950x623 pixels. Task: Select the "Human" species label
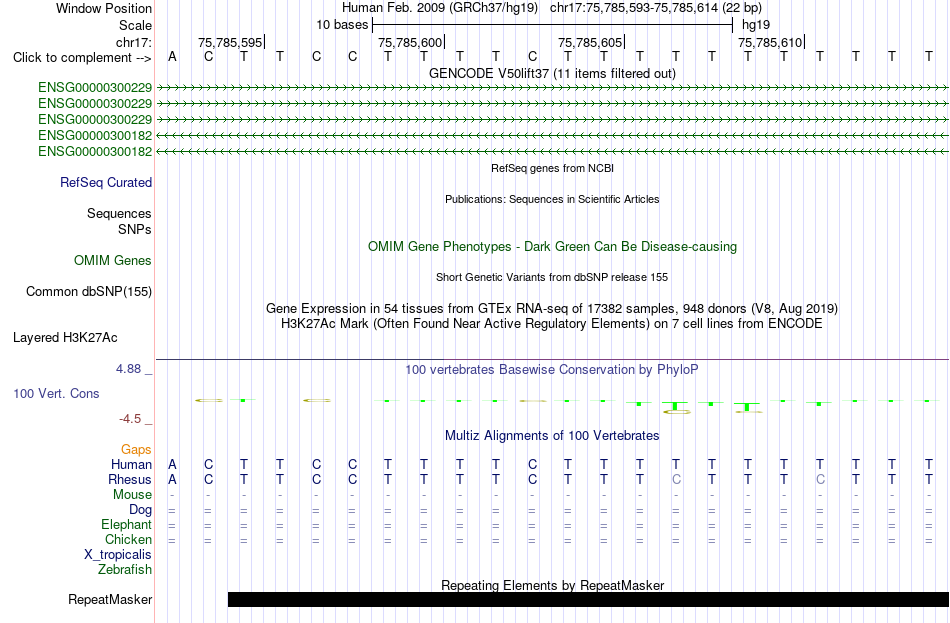[x=131, y=464]
